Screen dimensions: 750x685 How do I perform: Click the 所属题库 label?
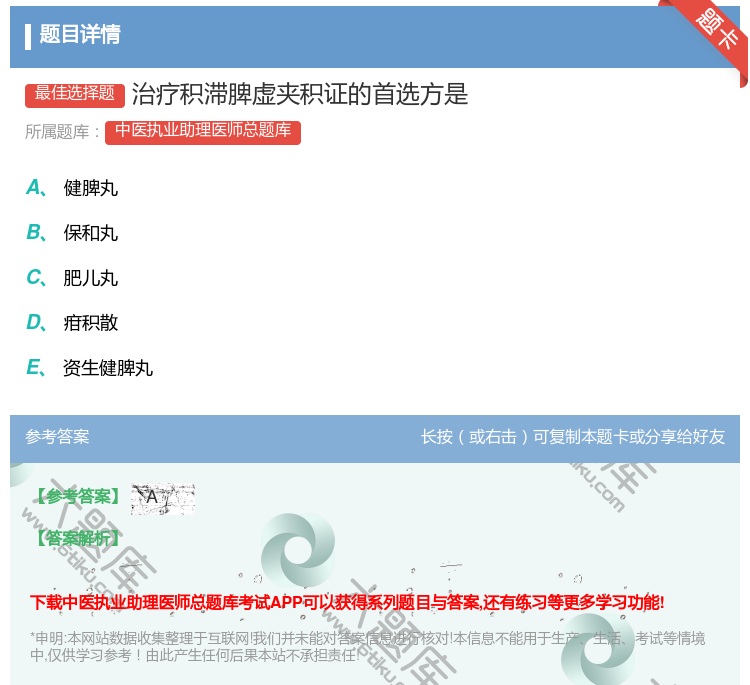(62, 132)
